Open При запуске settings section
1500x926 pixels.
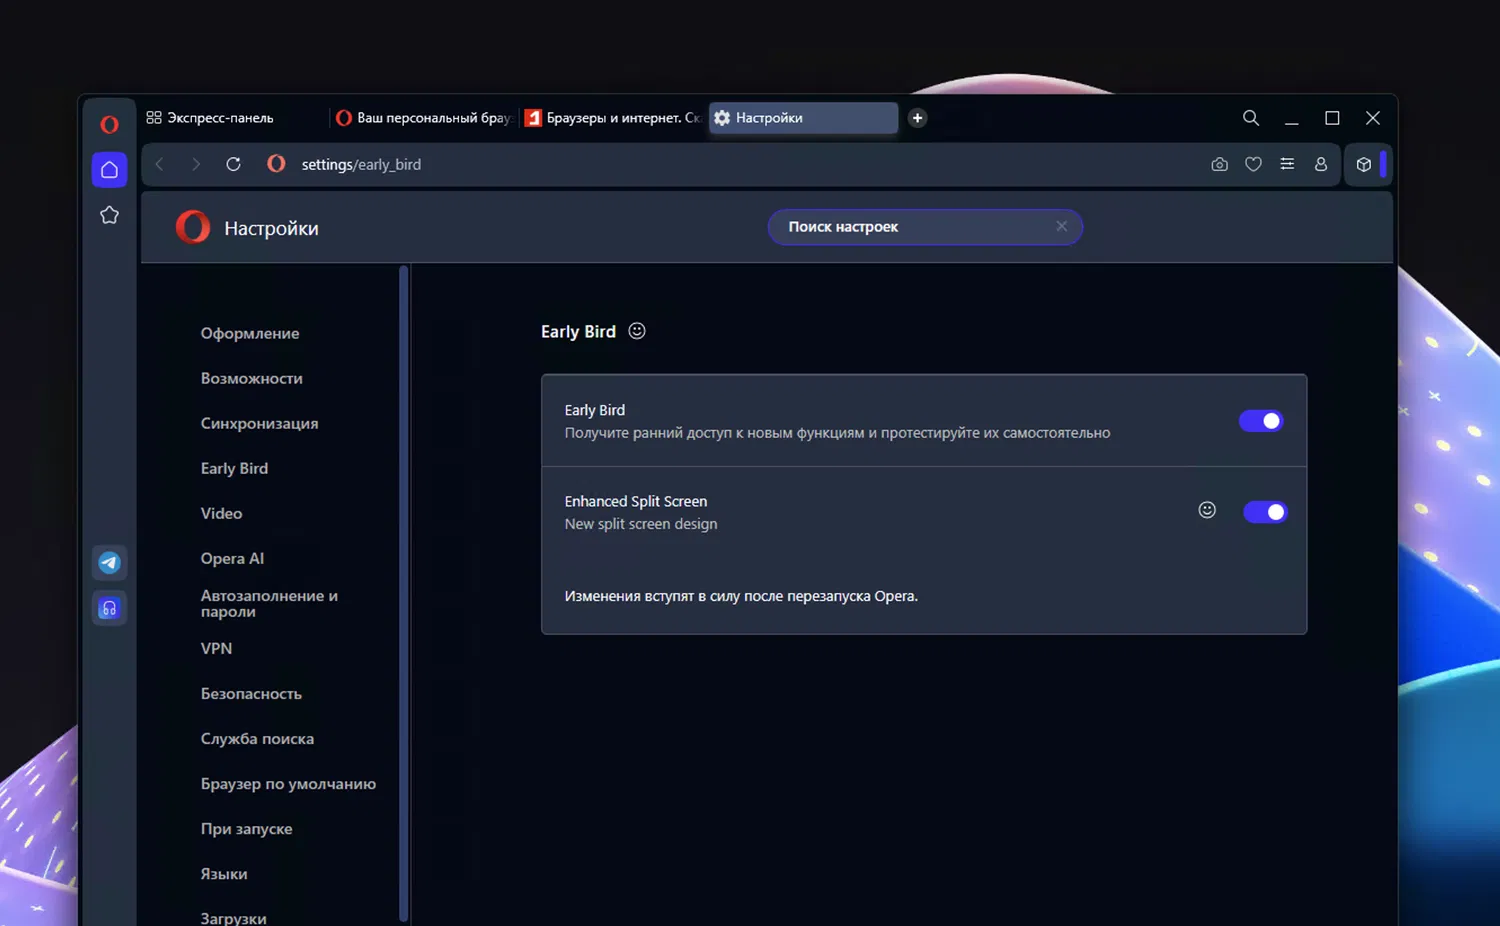coord(246,828)
